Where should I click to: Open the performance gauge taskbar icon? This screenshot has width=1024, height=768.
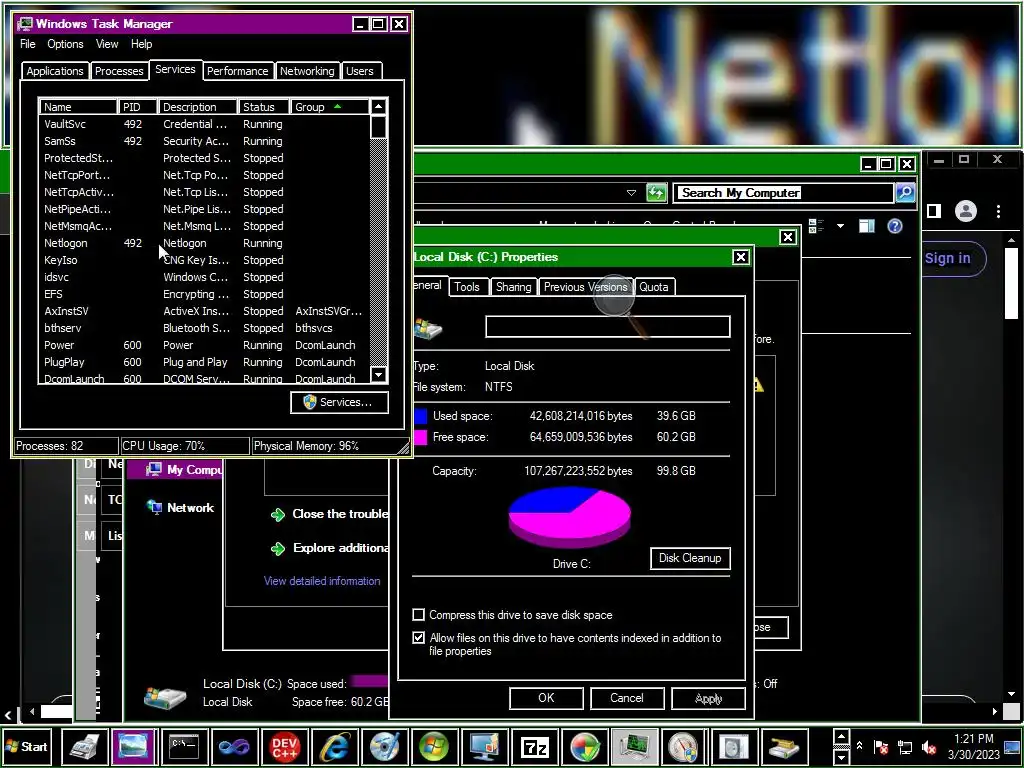point(684,746)
